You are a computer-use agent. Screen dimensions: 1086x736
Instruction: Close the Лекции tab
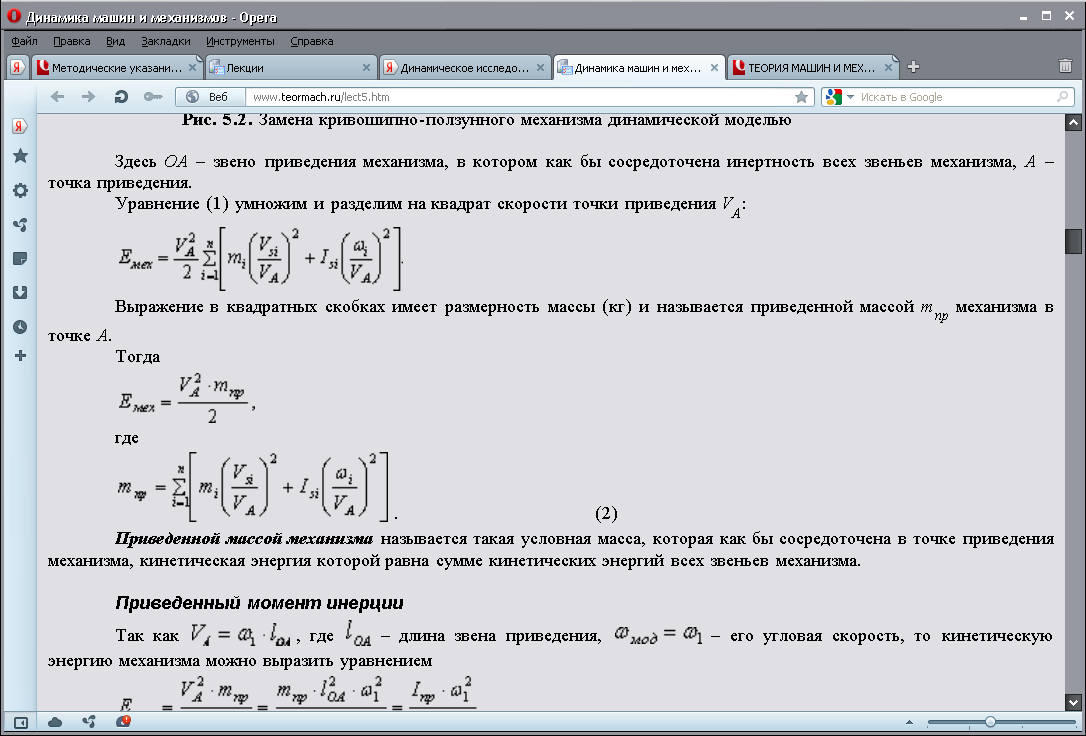tap(366, 68)
